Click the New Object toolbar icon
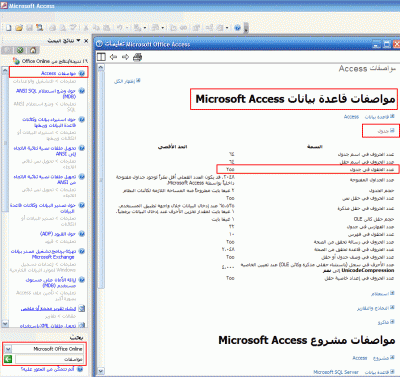Screen dimensions: 400x377 (x=220, y=28)
